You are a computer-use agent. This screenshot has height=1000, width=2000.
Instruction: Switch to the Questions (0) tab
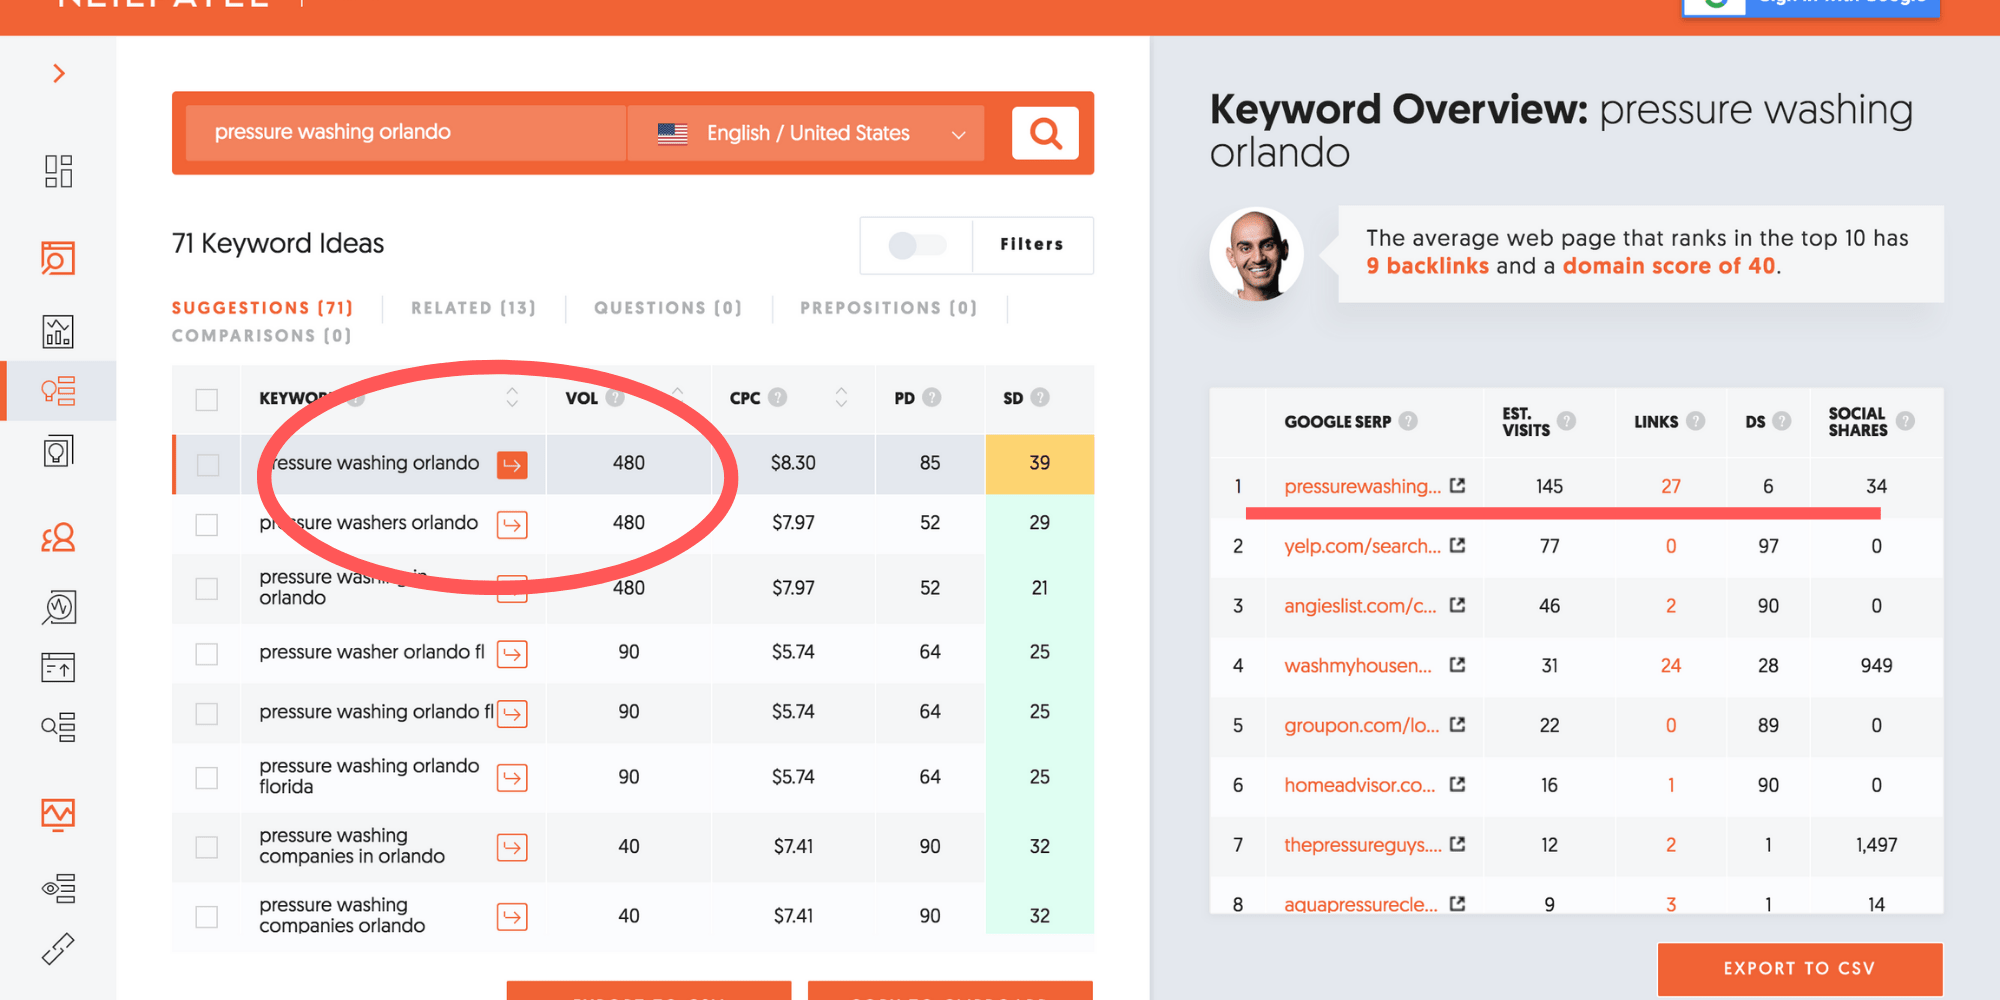tap(668, 308)
